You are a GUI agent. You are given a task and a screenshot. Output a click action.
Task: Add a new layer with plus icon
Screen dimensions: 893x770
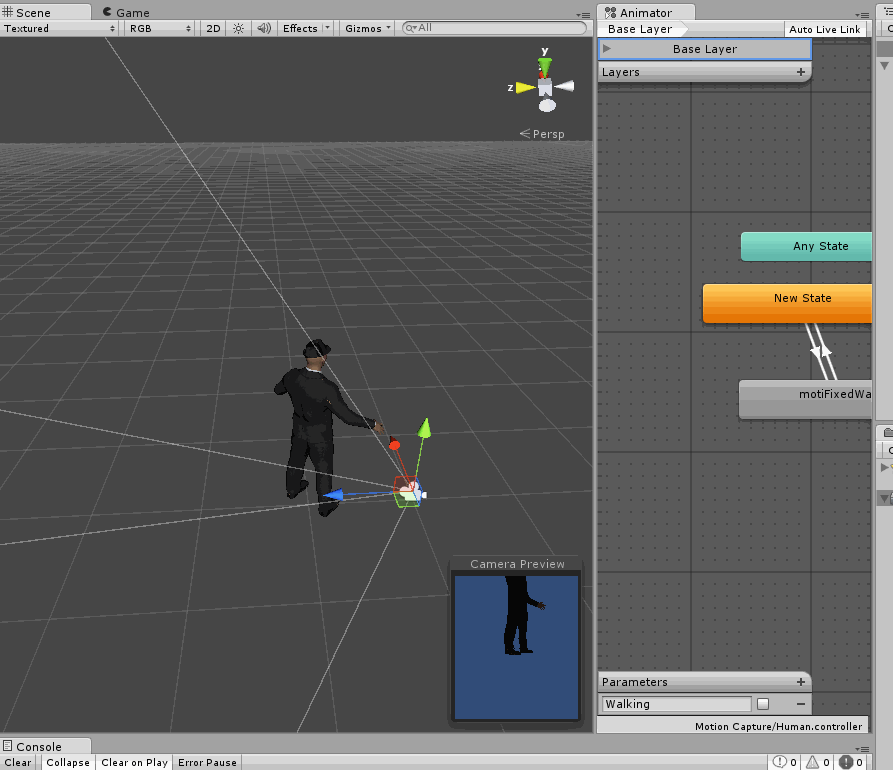coord(801,72)
